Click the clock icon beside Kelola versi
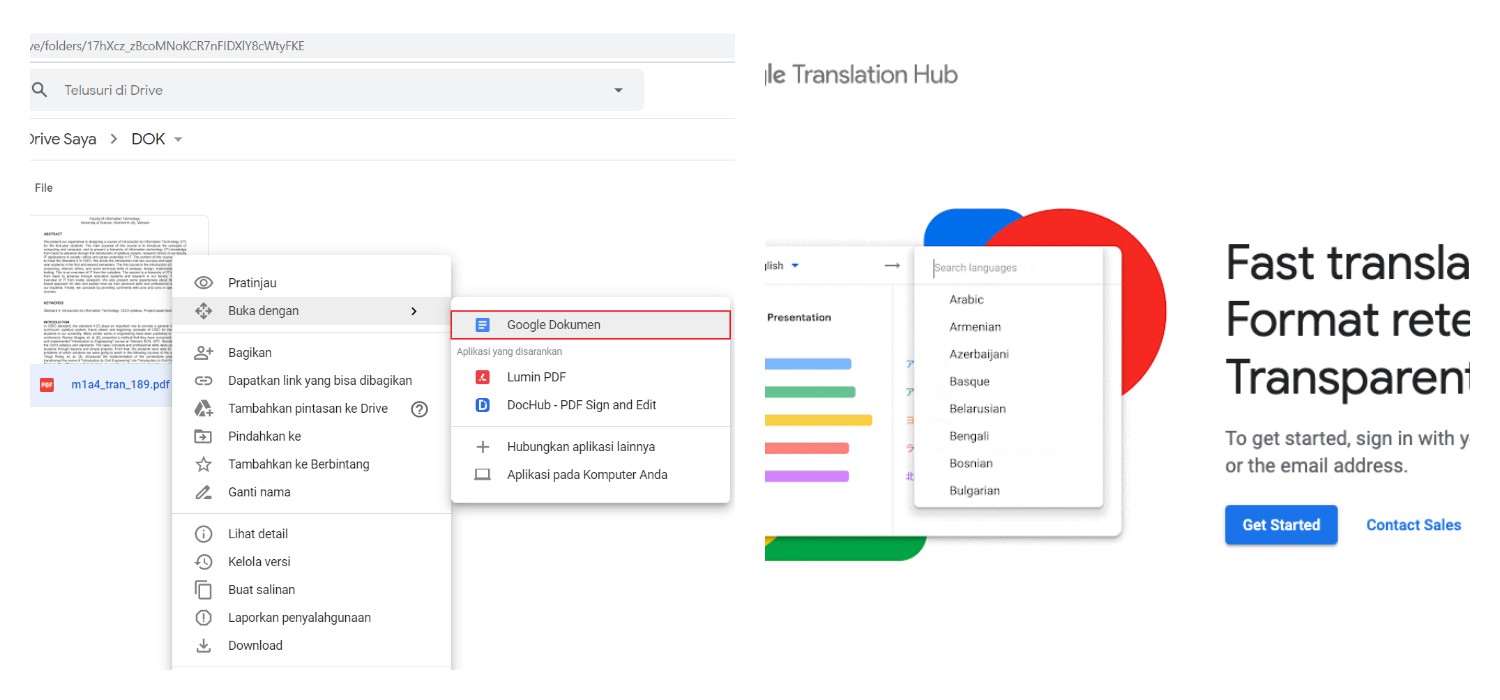The height and width of the screenshot is (700, 1500). click(x=204, y=561)
